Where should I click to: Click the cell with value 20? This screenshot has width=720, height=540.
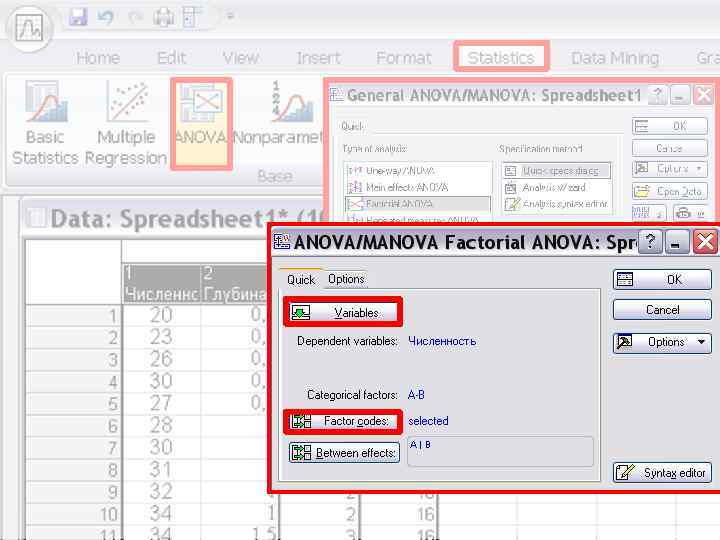161,315
